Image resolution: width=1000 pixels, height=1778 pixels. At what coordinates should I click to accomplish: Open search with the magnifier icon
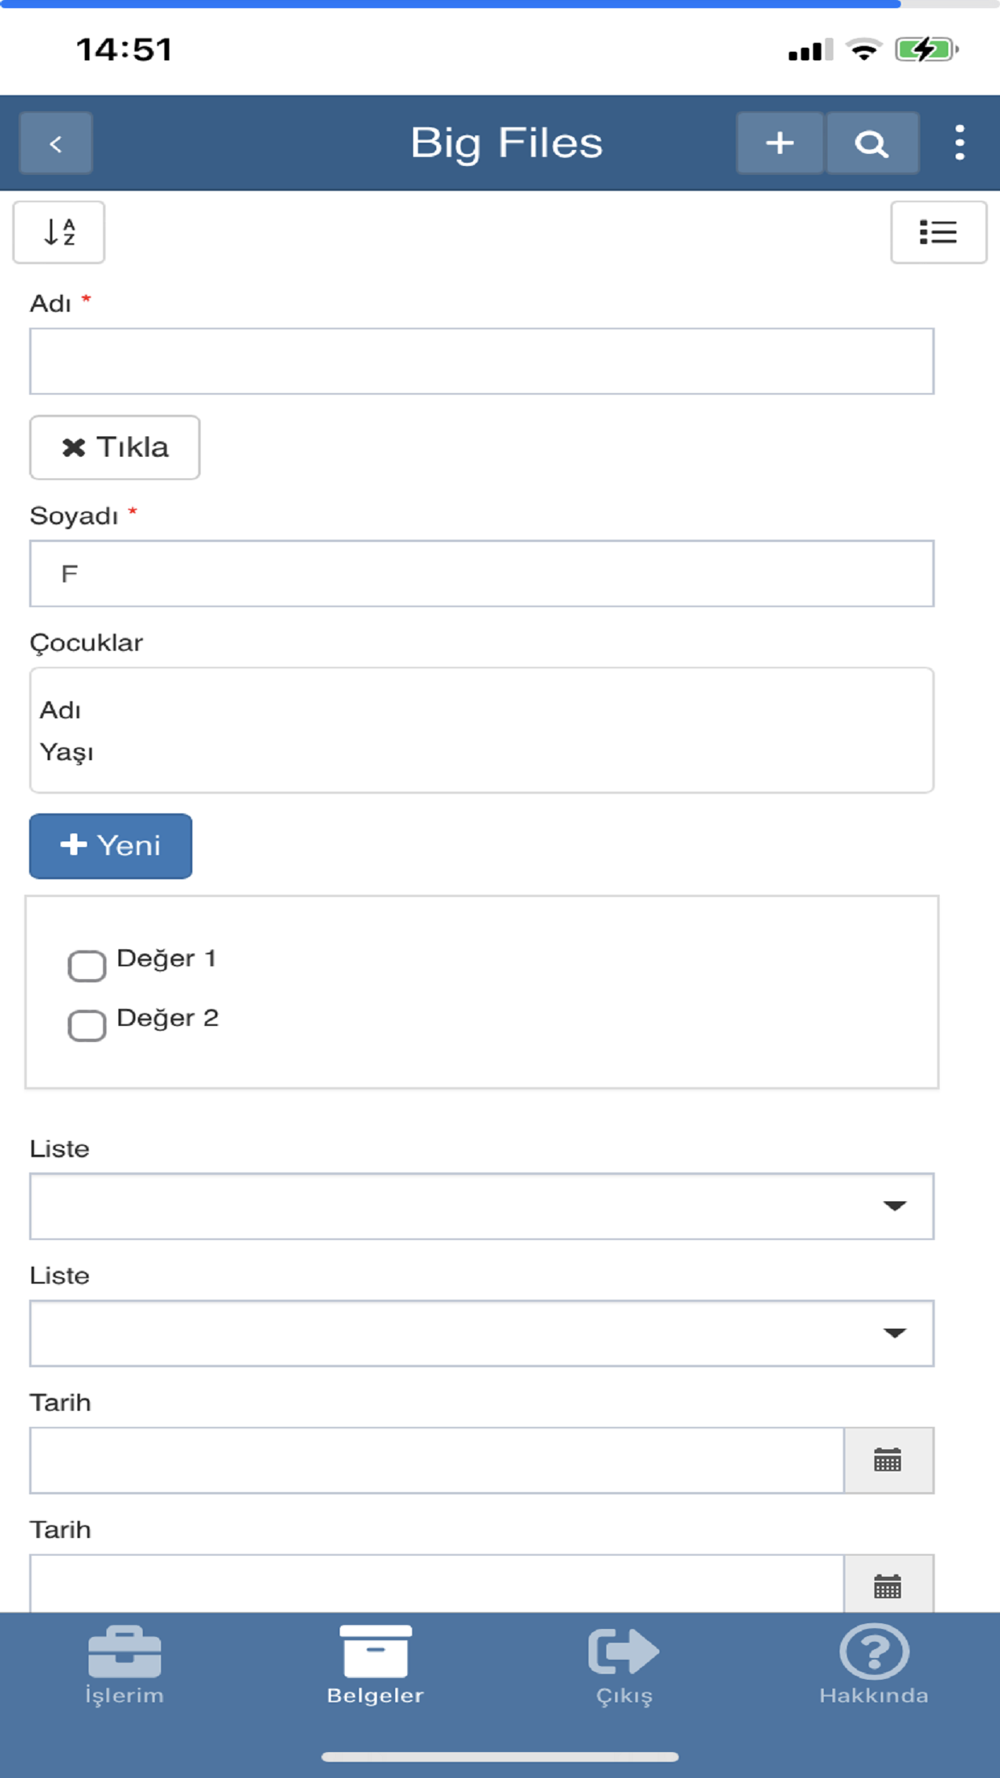click(x=872, y=144)
